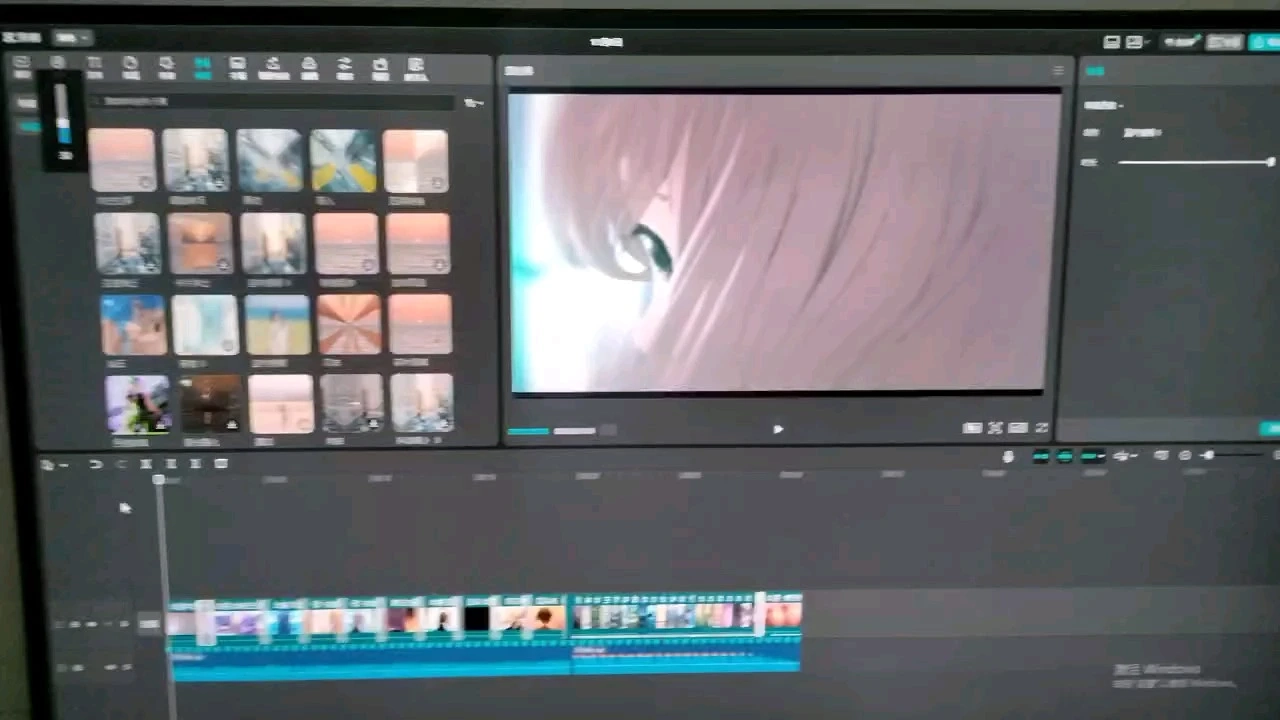The height and width of the screenshot is (720, 1280).
Task: Click the slider track in the right properties panel
Action: [x=1194, y=162]
